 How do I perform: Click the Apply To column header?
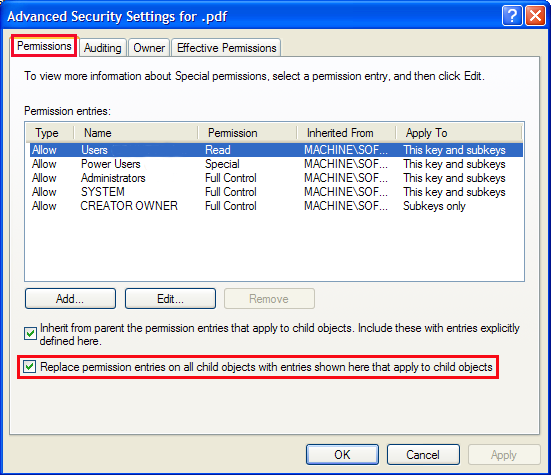pos(459,133)
